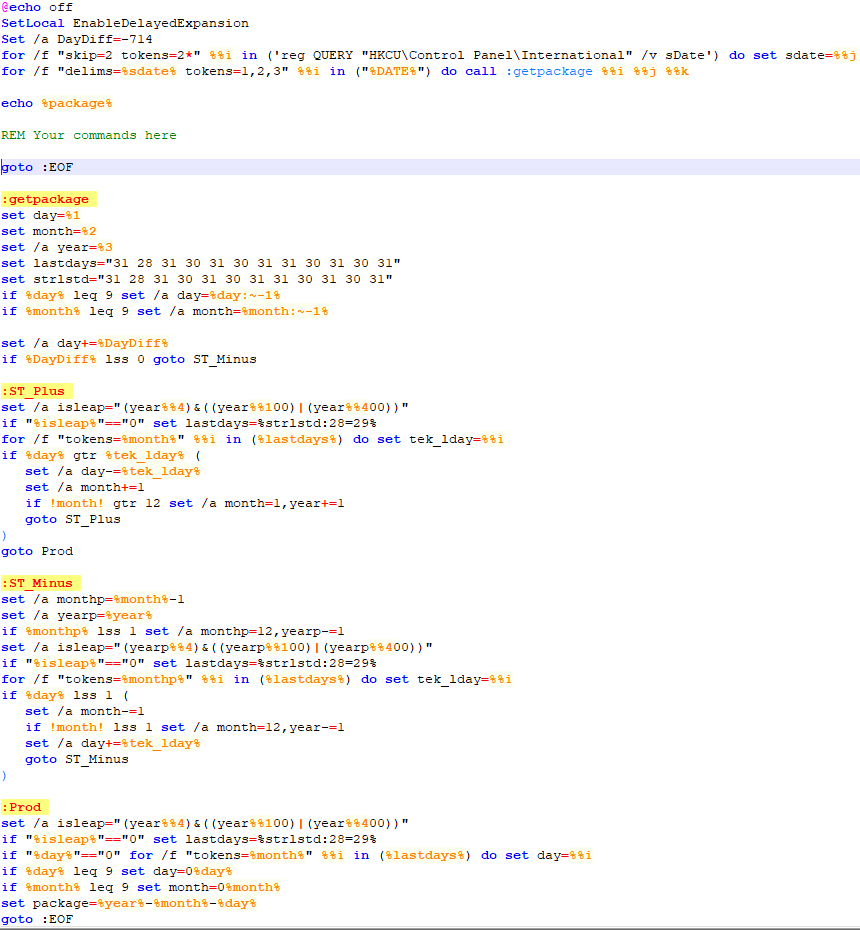Click the '@echo off' line
This screenshot has width=860, height=930.
pos(37,7)
